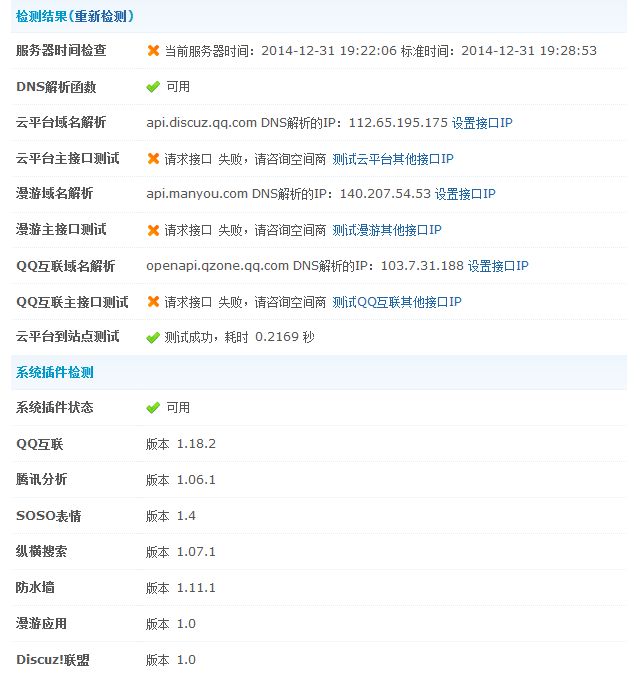Click 测试漫游其他接口IP link
The image size is (627, 673).
click(x=387, y=230)
